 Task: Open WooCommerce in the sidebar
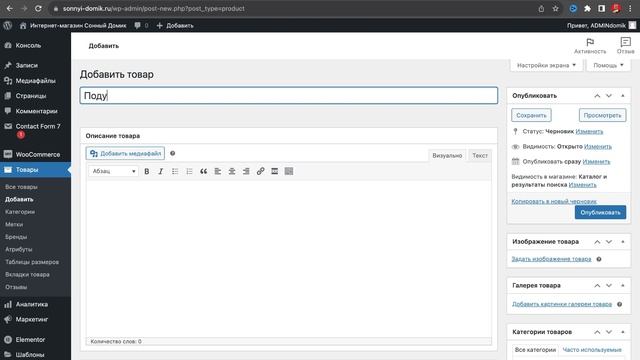[x=35, y=154]
